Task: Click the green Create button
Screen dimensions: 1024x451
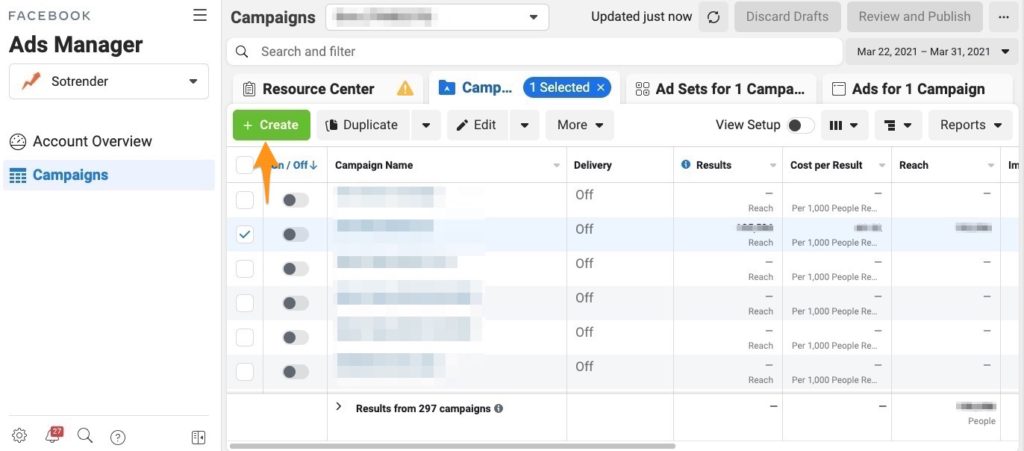Action: click(271, 125)
